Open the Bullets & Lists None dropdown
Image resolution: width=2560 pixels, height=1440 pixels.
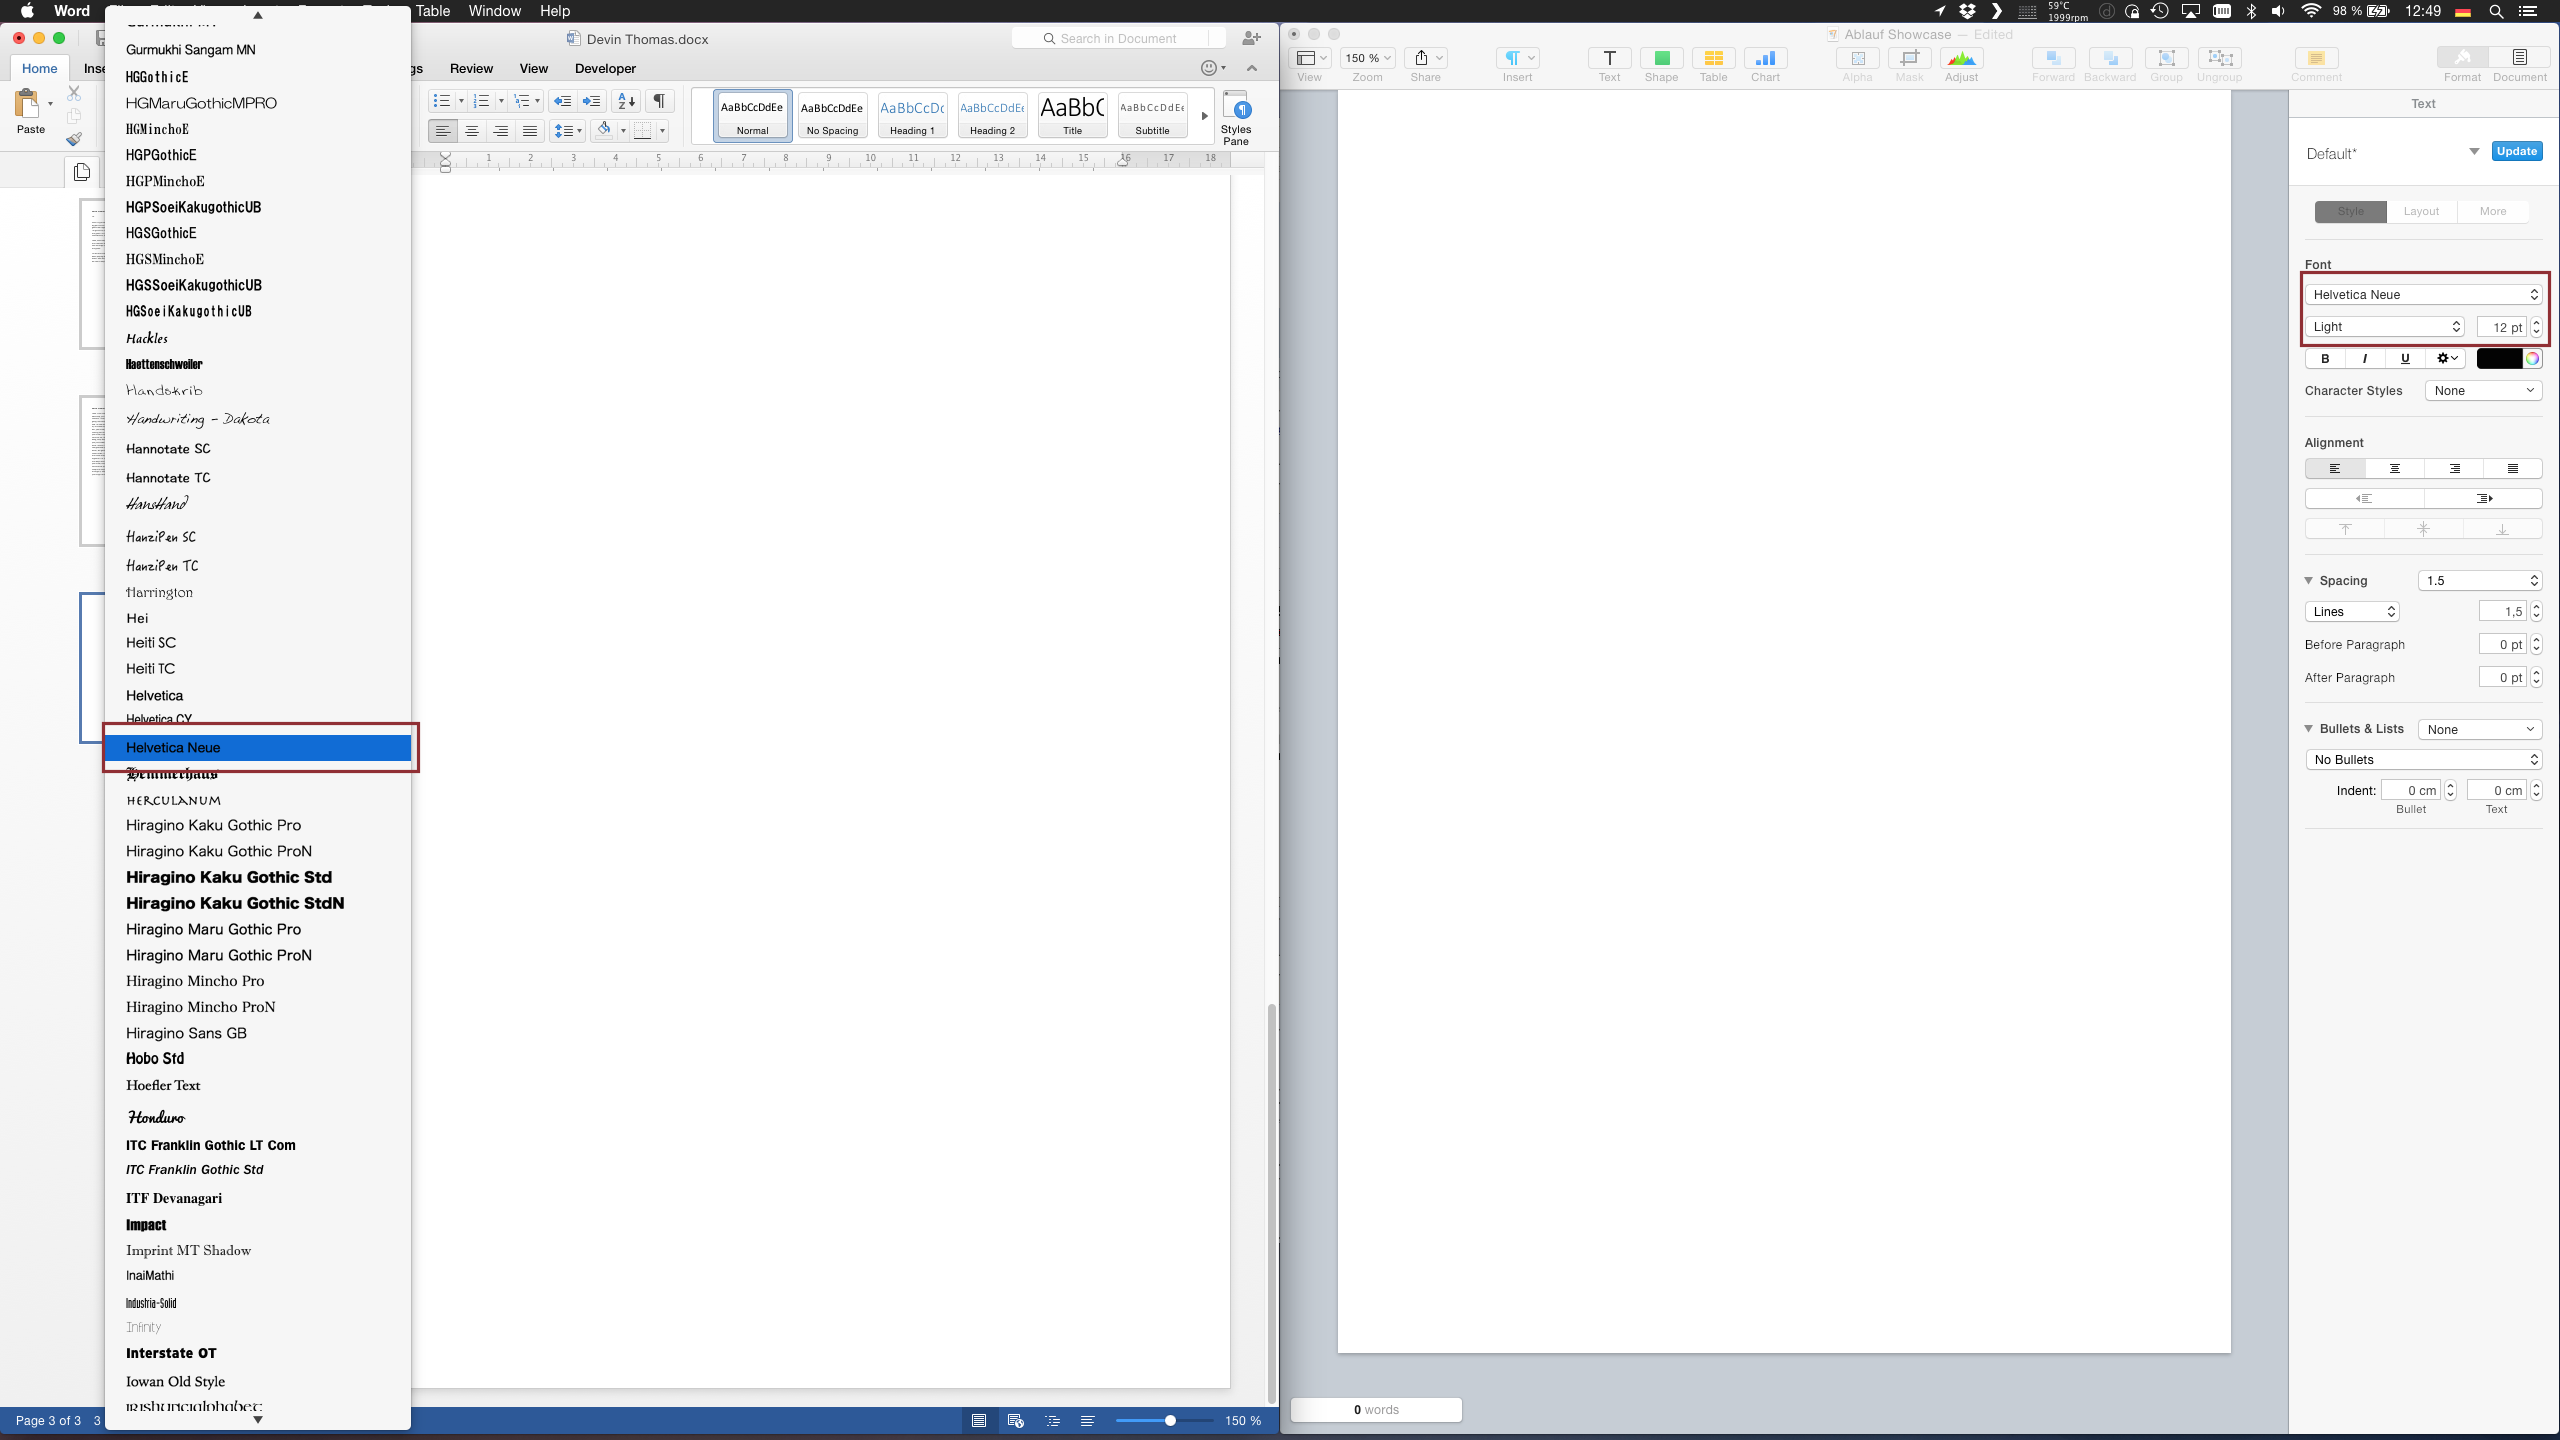coord(2480,730)
